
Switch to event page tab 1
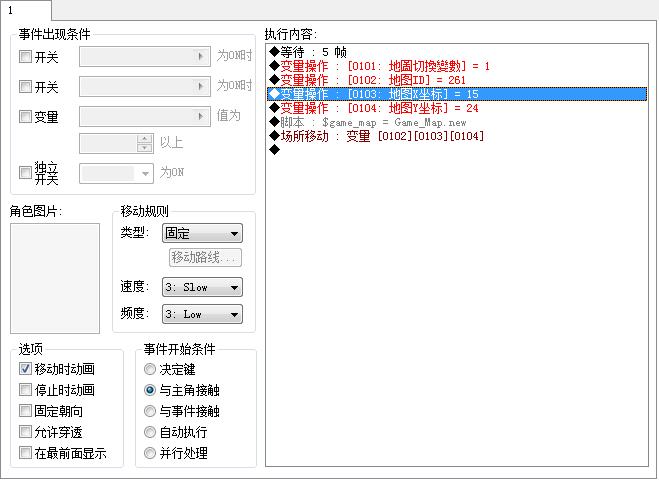pos(25,10)
